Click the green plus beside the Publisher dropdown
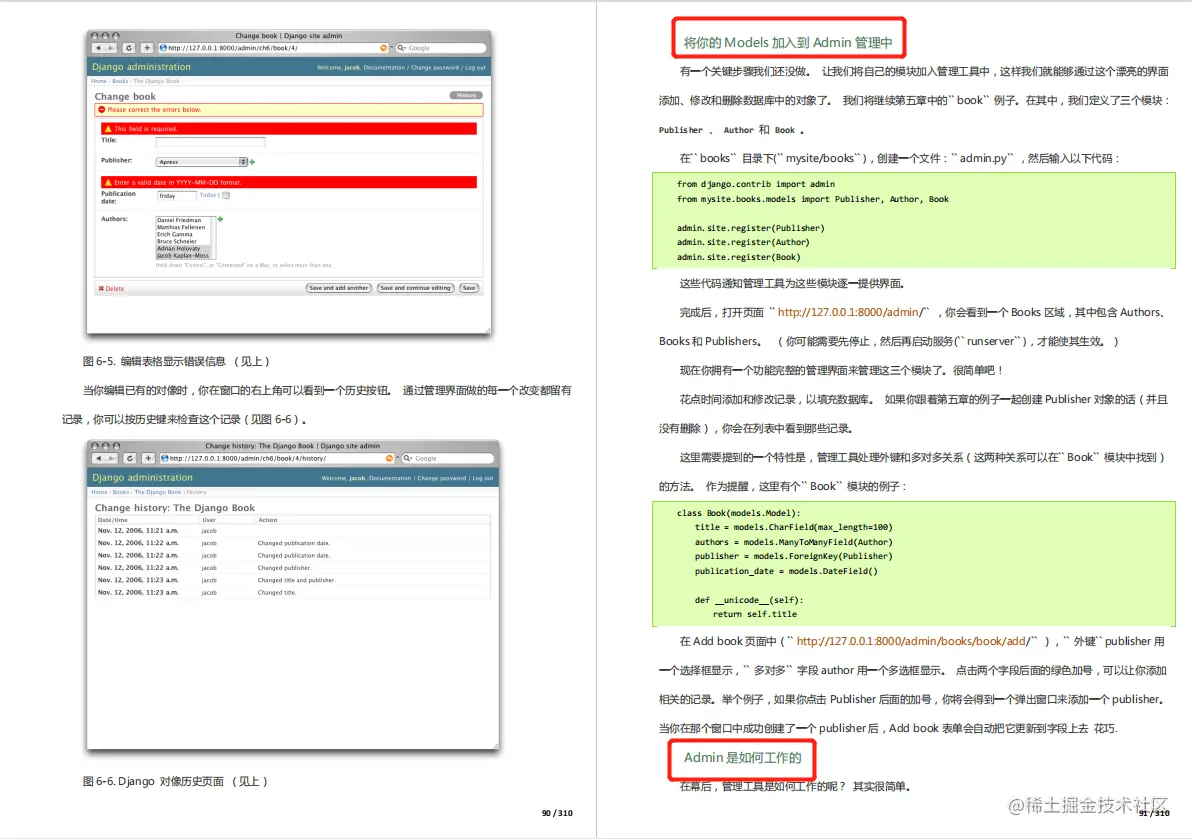Screen dimensions: 1192x839 (x=252, y=162)
